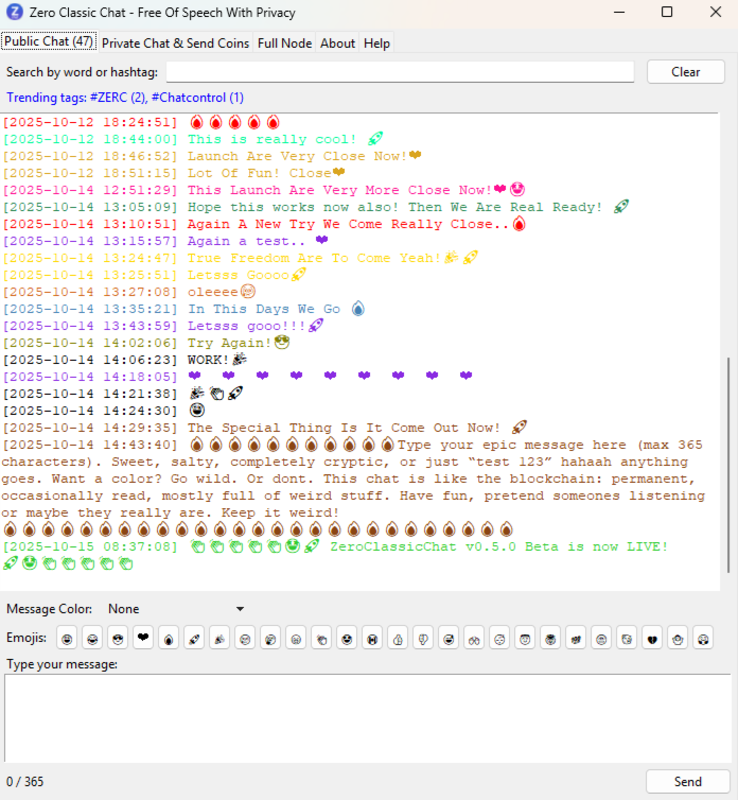Open the Private Chat & Send Coins tab

176,43
